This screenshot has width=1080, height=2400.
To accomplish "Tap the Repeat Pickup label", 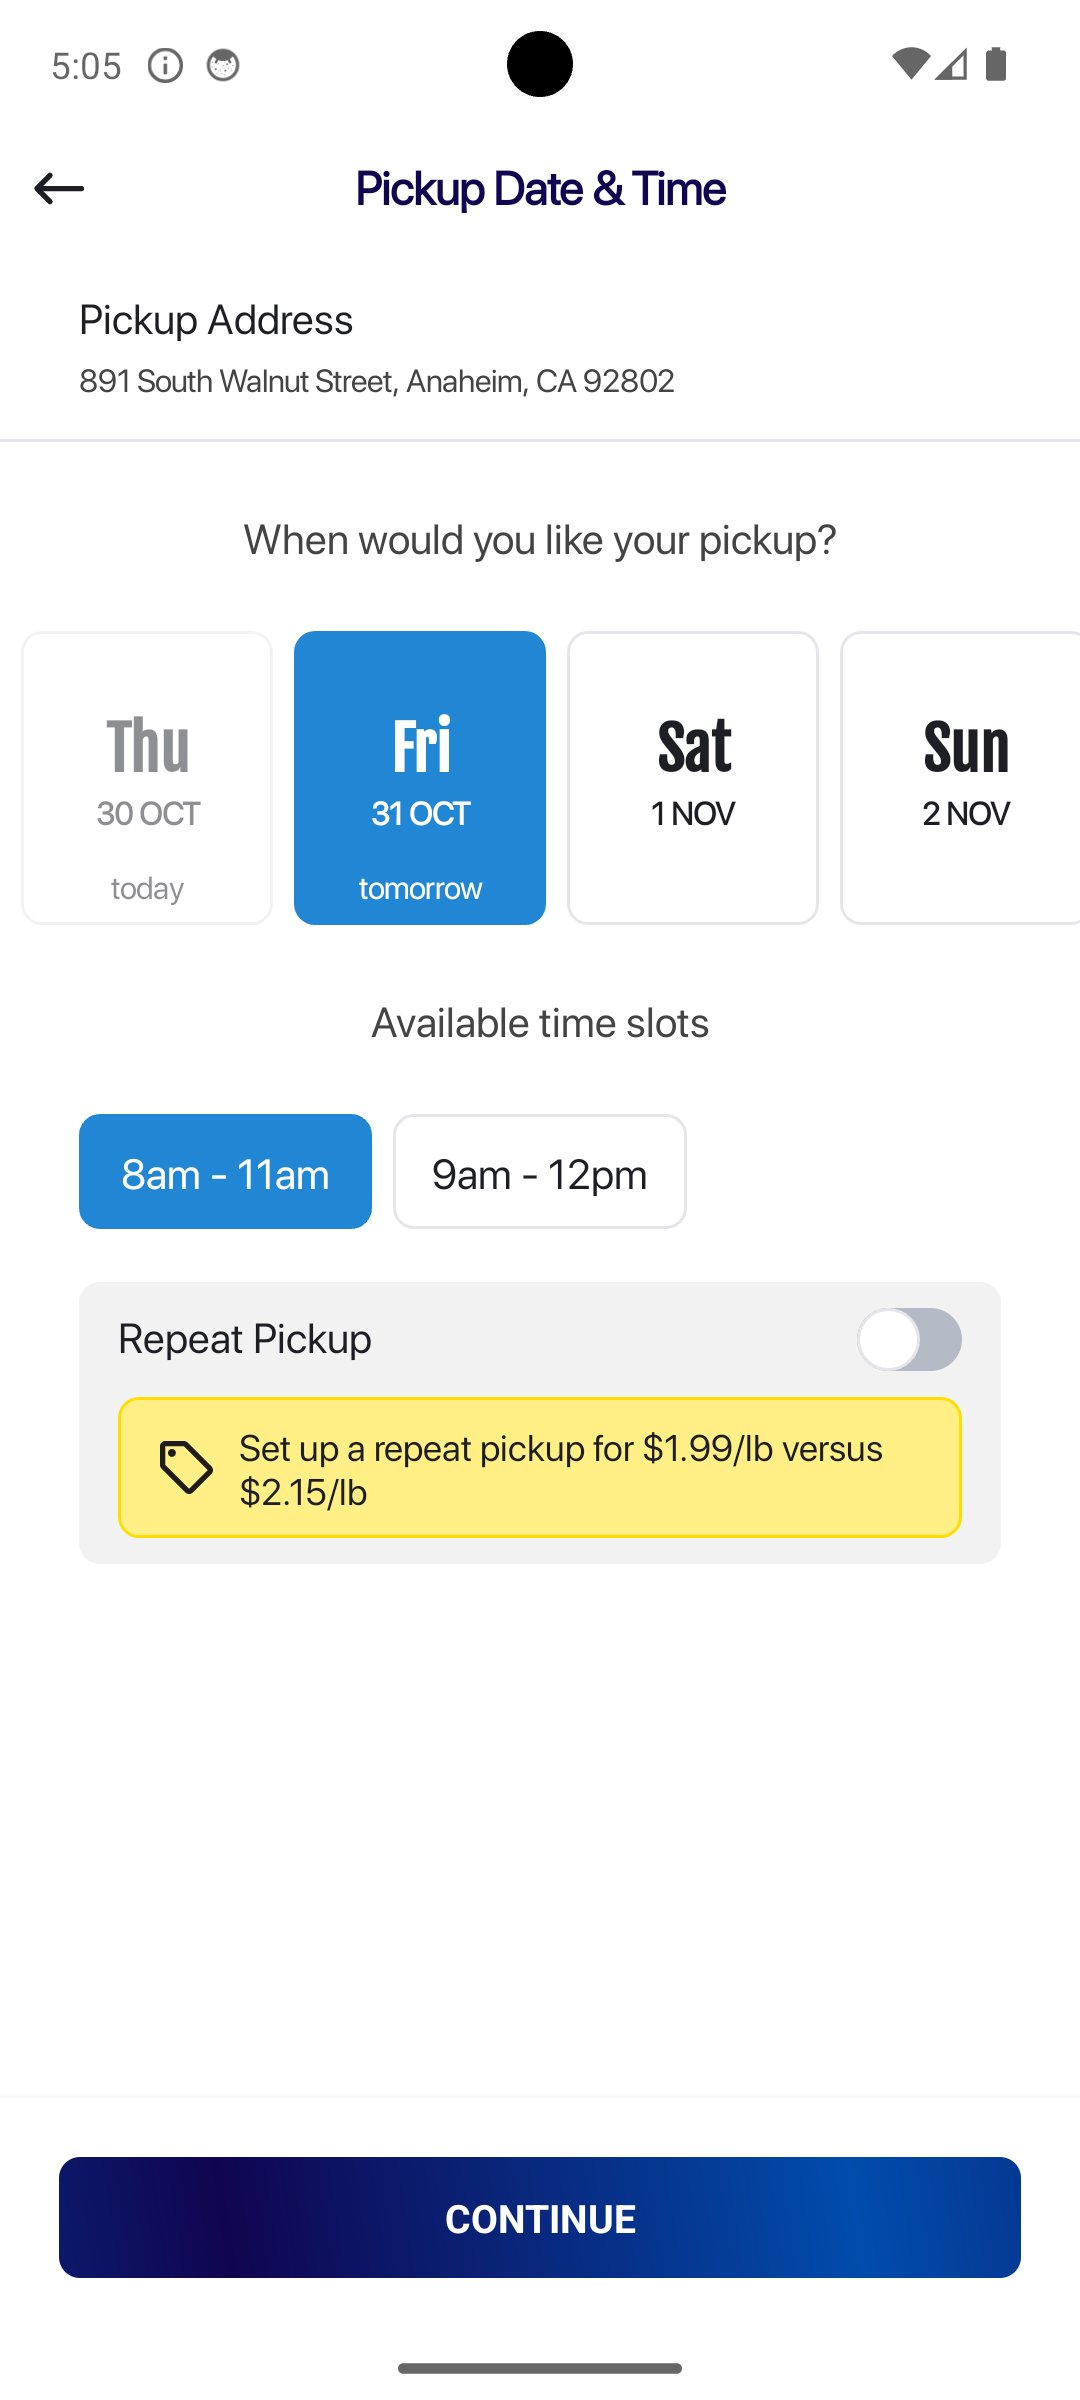I will [x=245, y=1339].
